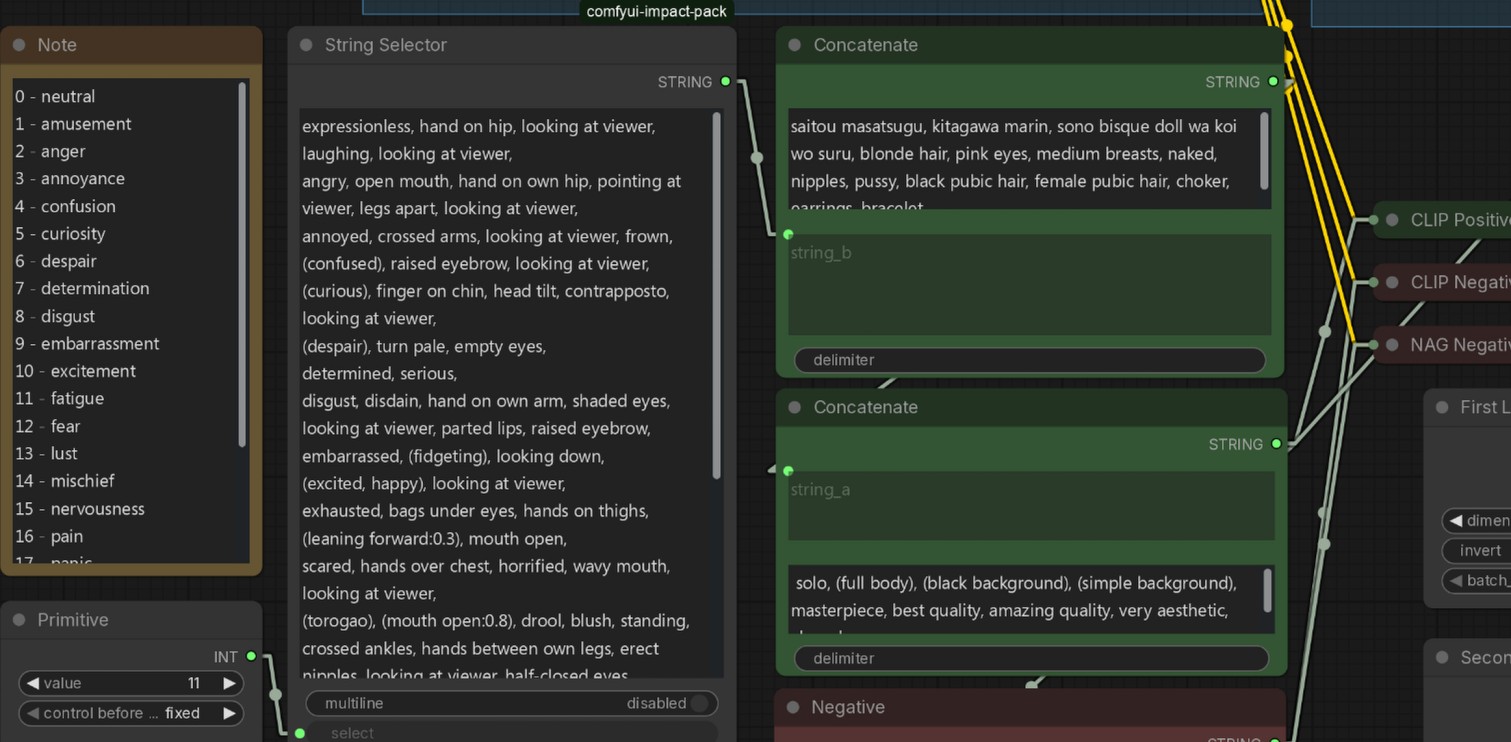Viewport: 1511px width, 742px height.
Task: Click the '16 - pain' line in Note
Action: 49,536
